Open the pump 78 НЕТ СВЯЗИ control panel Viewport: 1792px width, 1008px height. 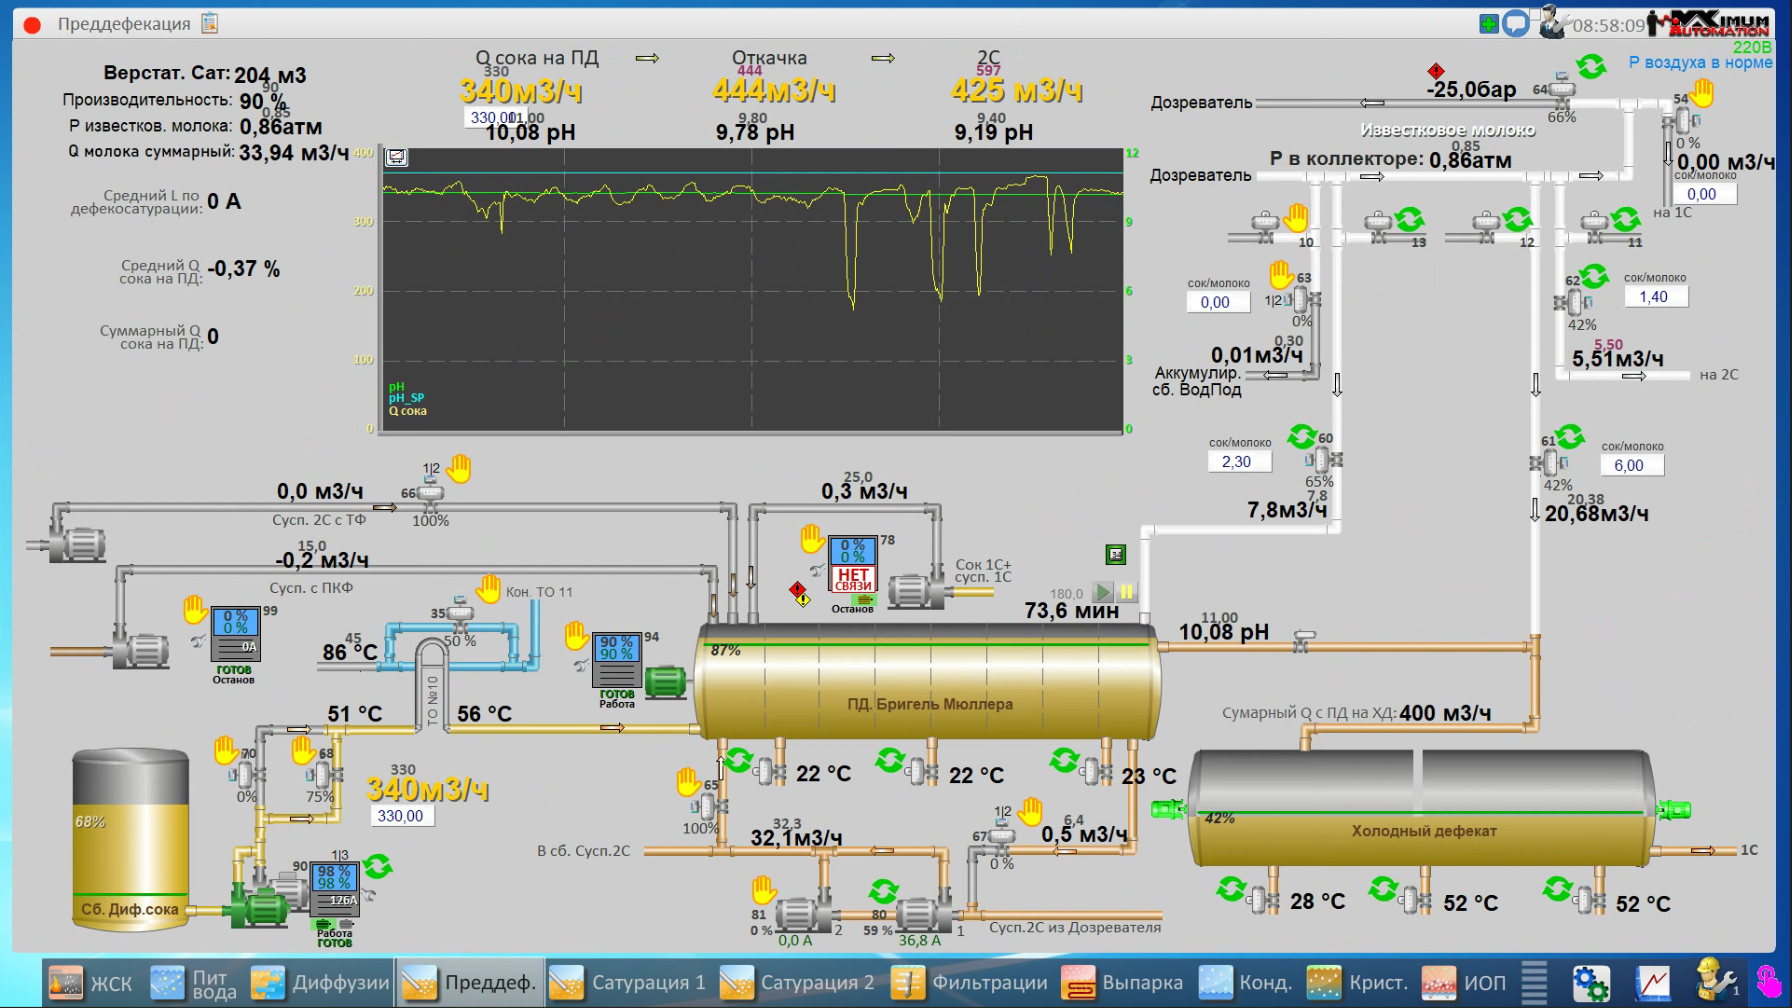[x=852, y=564]
